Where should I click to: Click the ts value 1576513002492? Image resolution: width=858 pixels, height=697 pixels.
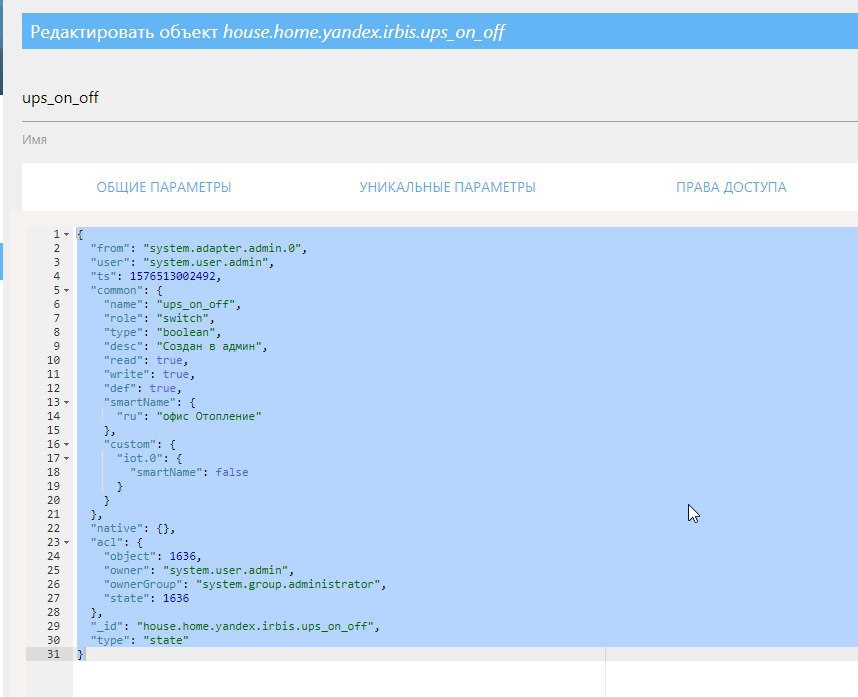point(172,276)
